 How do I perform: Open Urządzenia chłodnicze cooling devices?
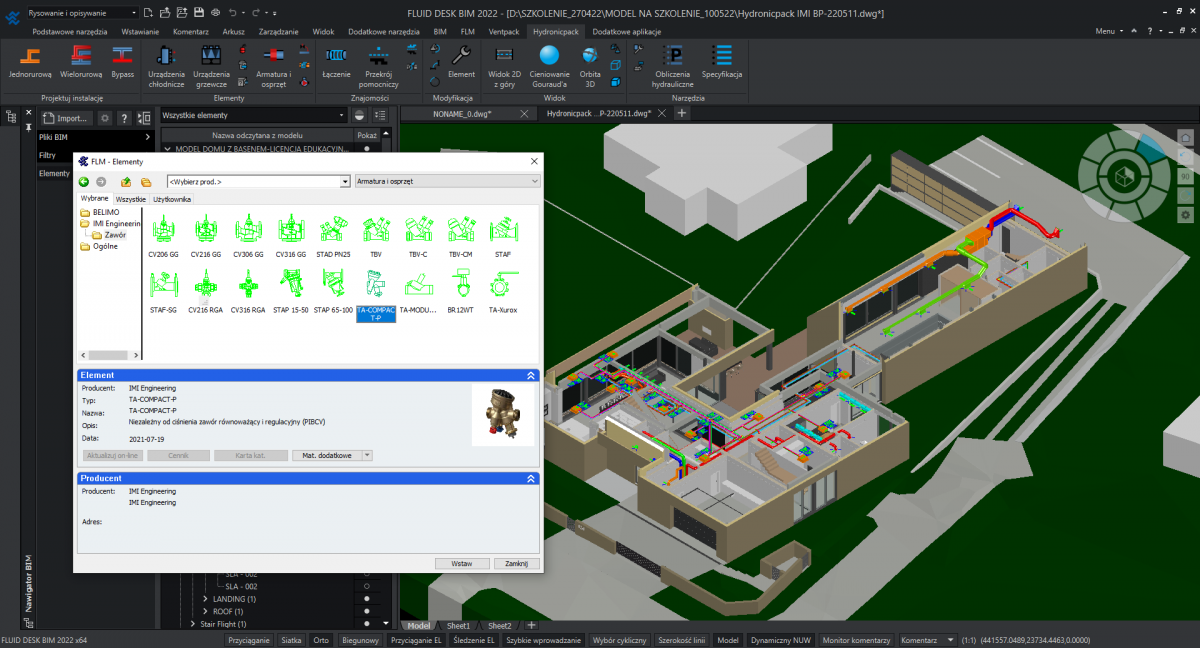(x=165, y=64)
